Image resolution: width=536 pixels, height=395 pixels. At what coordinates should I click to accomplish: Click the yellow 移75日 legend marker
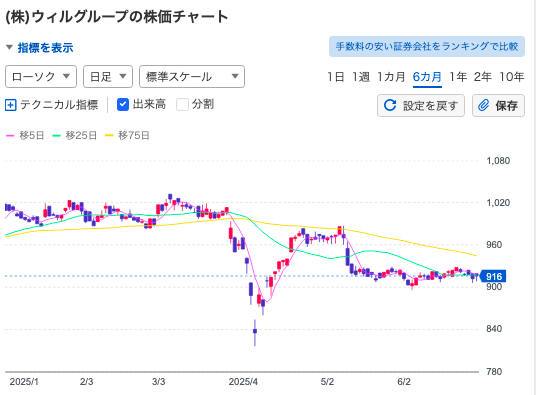point(109,136)
